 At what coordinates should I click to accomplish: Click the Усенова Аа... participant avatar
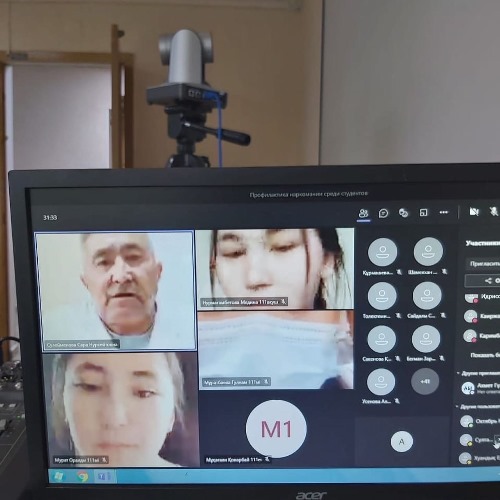pos(381,382)
